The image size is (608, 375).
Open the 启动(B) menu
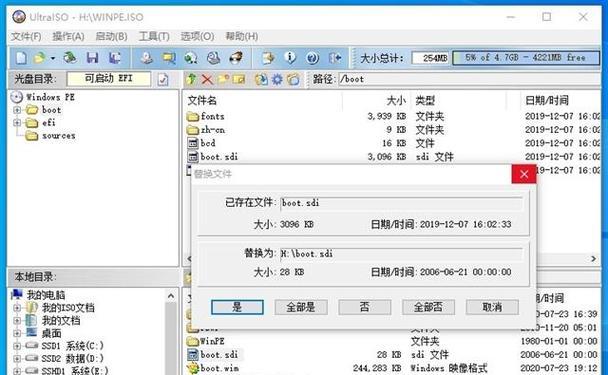point(111,36)
